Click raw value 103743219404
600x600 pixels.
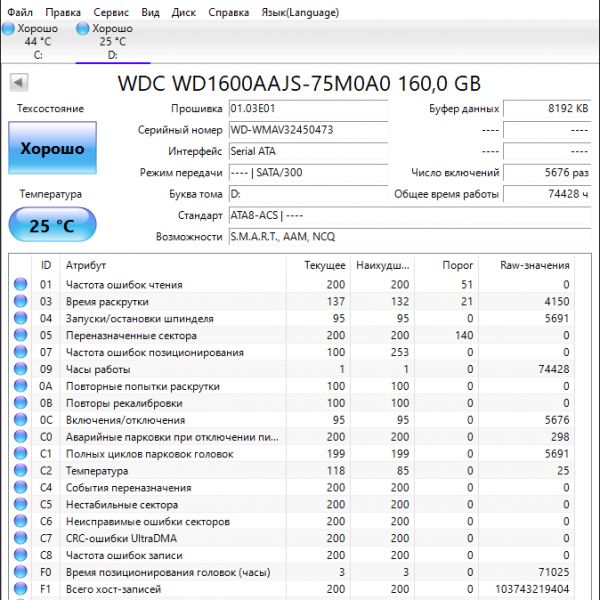pyautogui.click(x=532, y=589)
